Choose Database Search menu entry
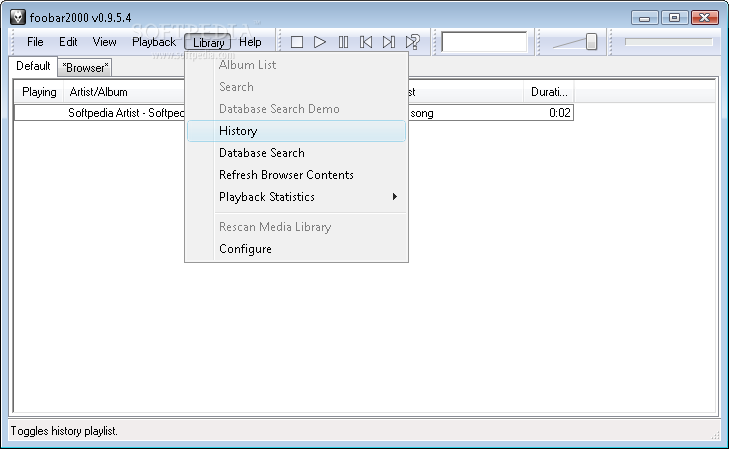This screenshot has height=449, width=729. click(x=296, y=153)
